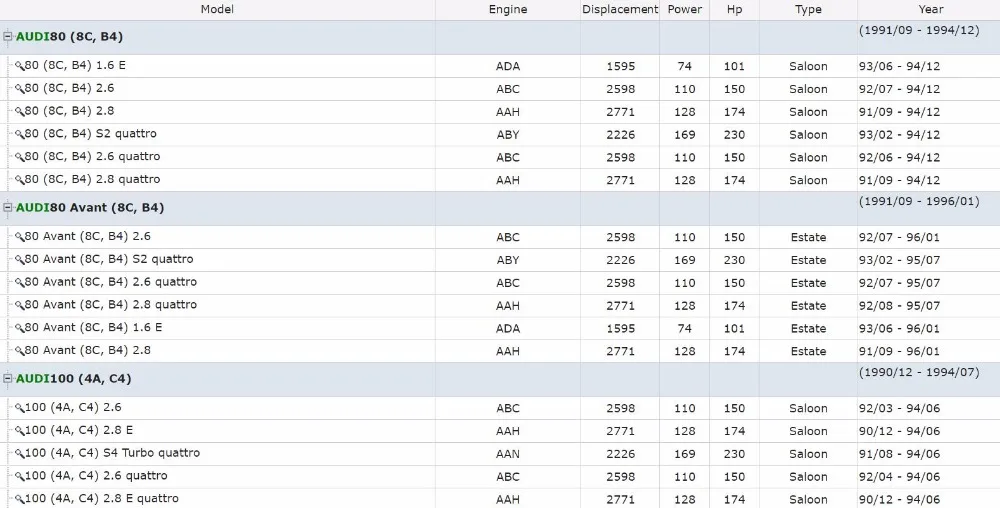Click the date range (1991/09 - 1996/01)
The height and width of the screenshot is (508, 1000).
(919, 201)
